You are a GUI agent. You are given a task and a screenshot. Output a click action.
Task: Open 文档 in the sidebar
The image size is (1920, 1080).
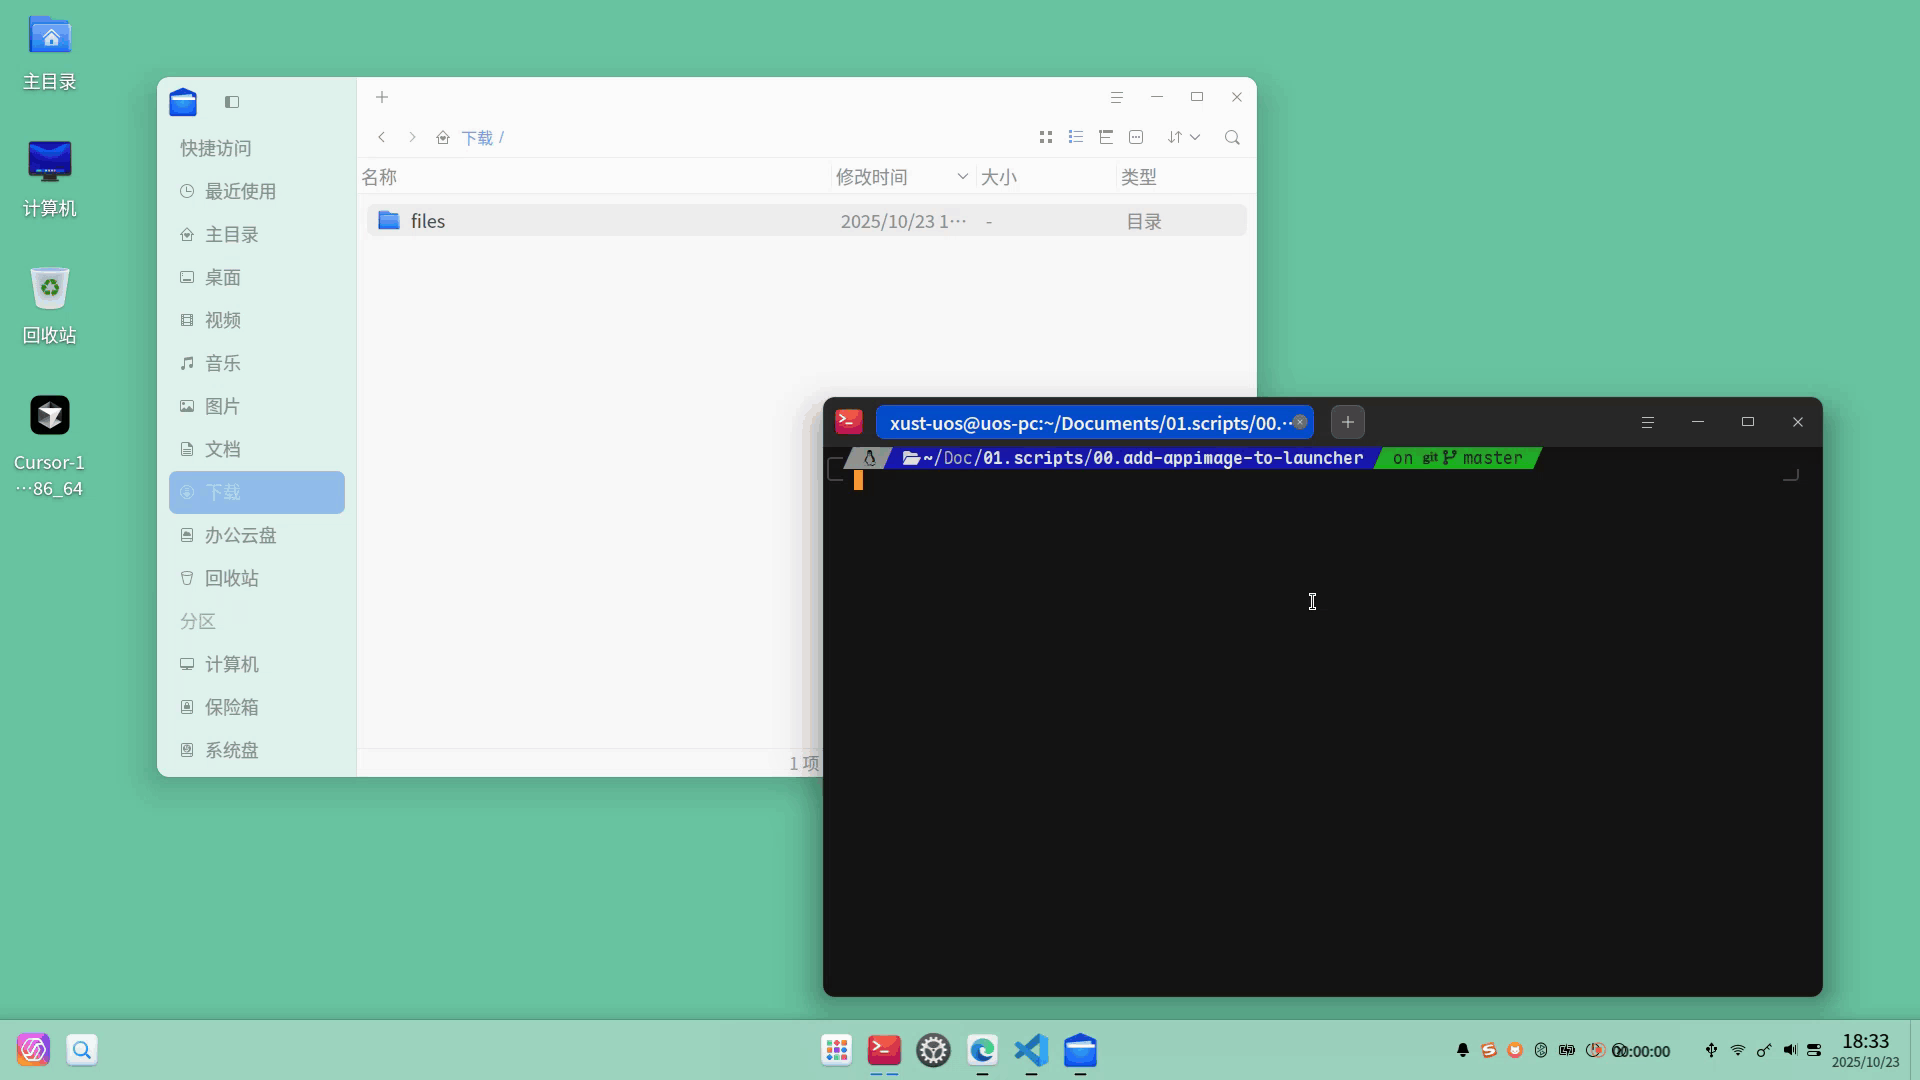(x=257, y=449)
